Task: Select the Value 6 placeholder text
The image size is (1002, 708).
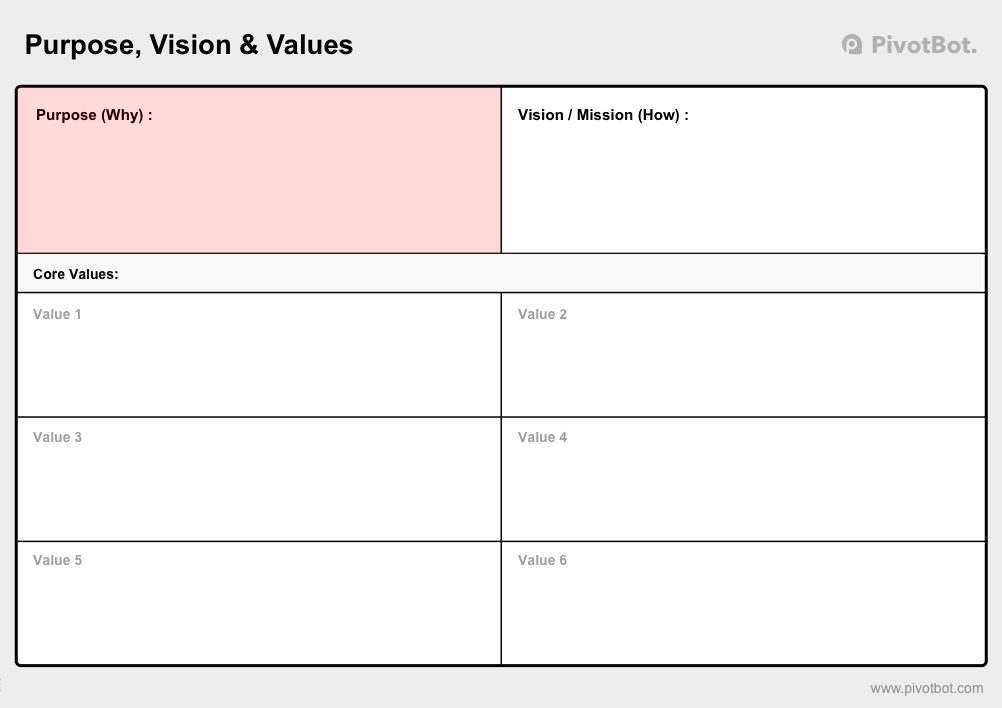Action: [542, 560]
